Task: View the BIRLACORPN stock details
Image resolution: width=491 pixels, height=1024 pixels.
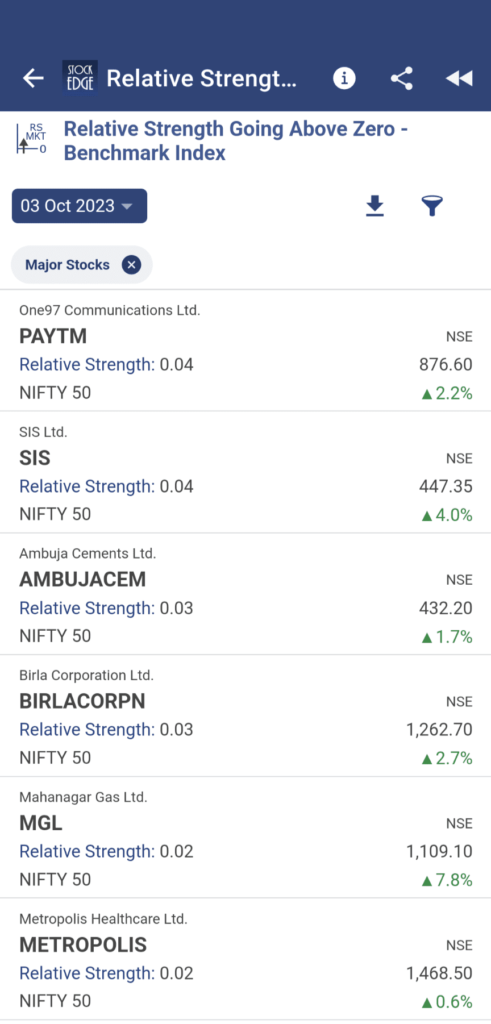Action: coord(246,716)
